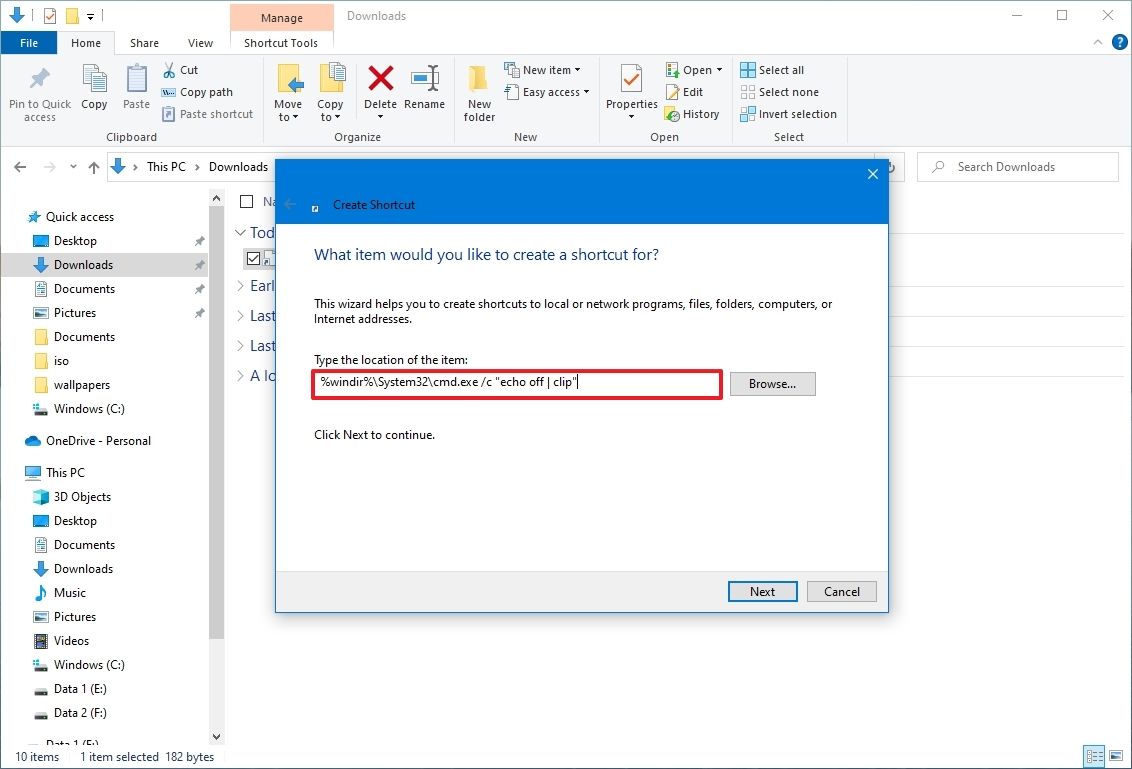Click the Cut icon in the Clipboard group
The height and width of the screenshot is (769, 1132).
pyautogui.click(x=182, y=69)
